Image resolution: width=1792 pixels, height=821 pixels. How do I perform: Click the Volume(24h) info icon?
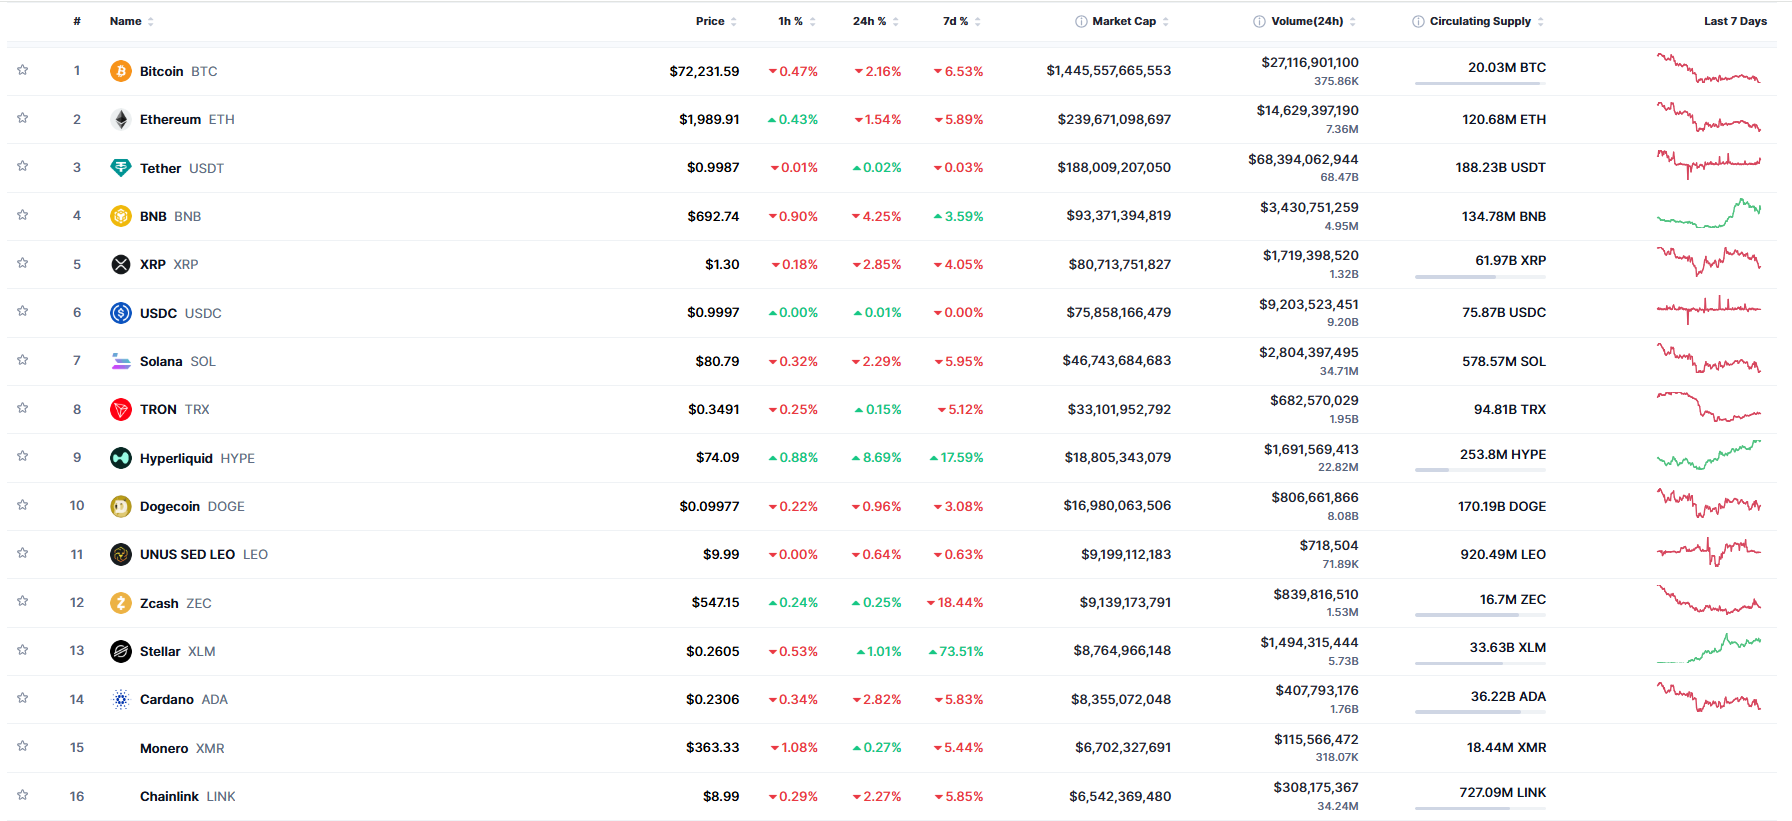[x=1259, y=21]
